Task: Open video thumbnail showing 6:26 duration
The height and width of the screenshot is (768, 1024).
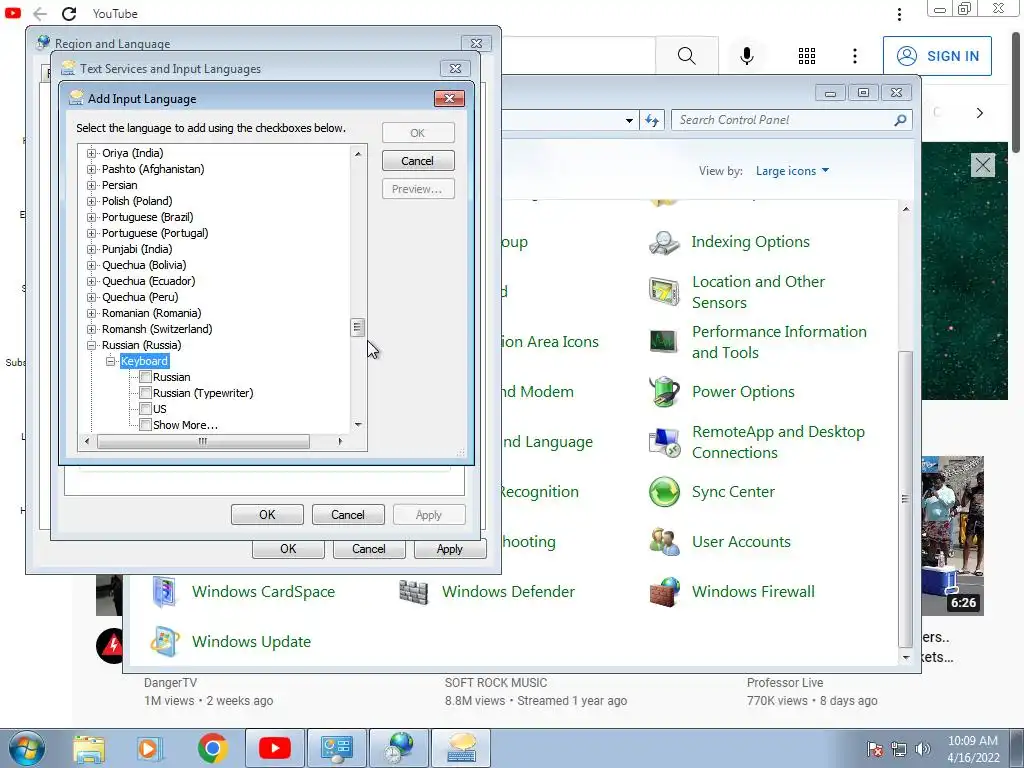Action: pyautogui.click(x=952, y=536)
